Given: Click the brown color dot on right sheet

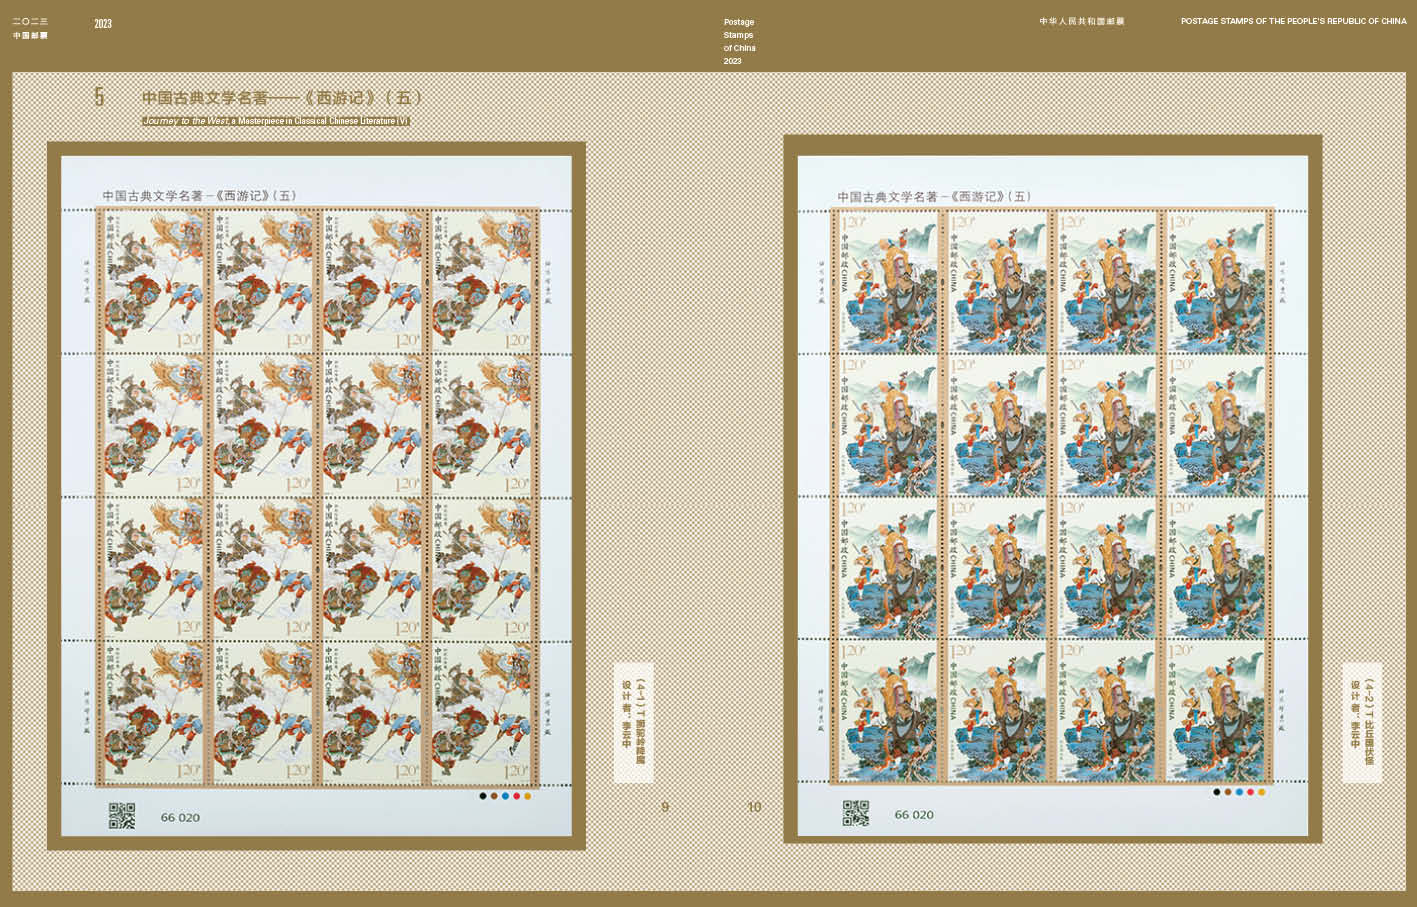Looking at the screenshot, I should [1228, 792].
